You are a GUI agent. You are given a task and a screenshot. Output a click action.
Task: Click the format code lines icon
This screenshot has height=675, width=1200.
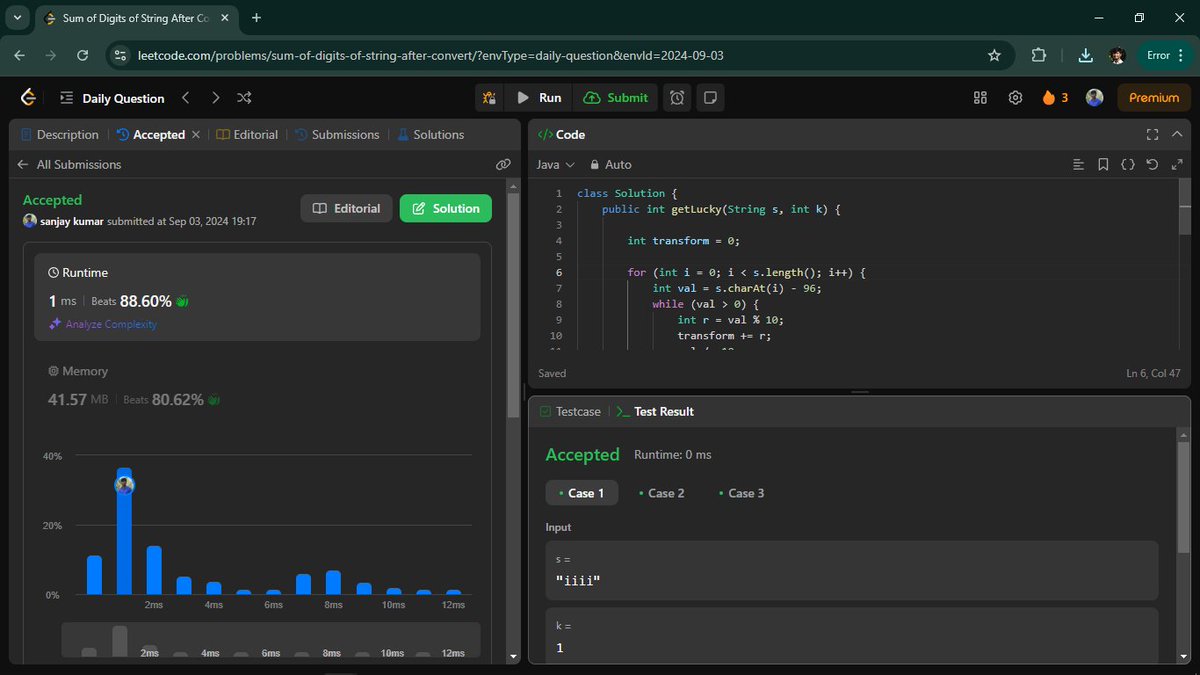point(1078,165)
